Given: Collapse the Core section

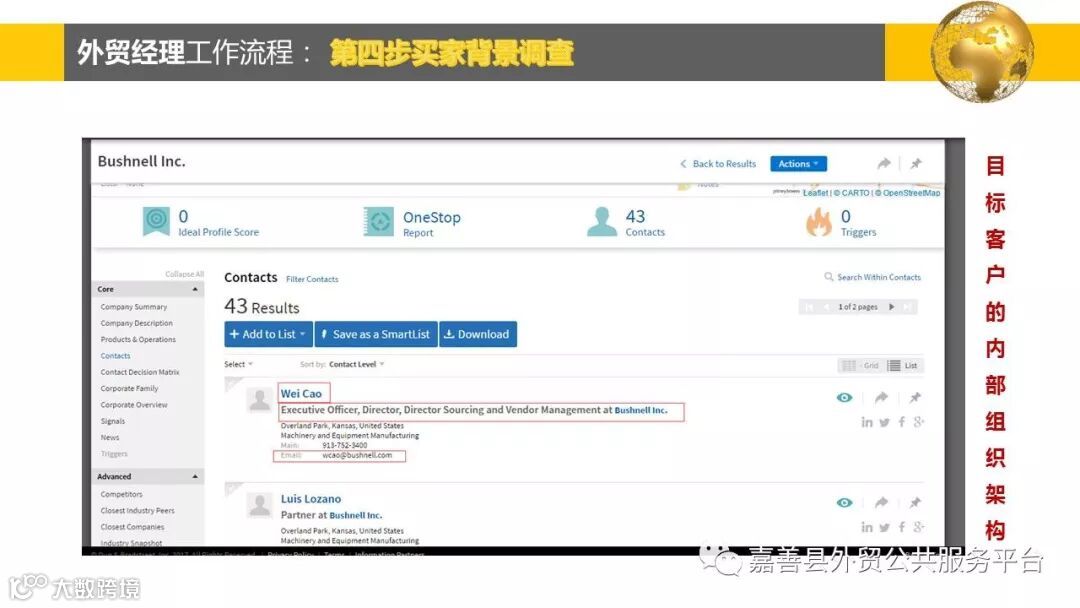Looking at the screenshot, I should (195, 289).
